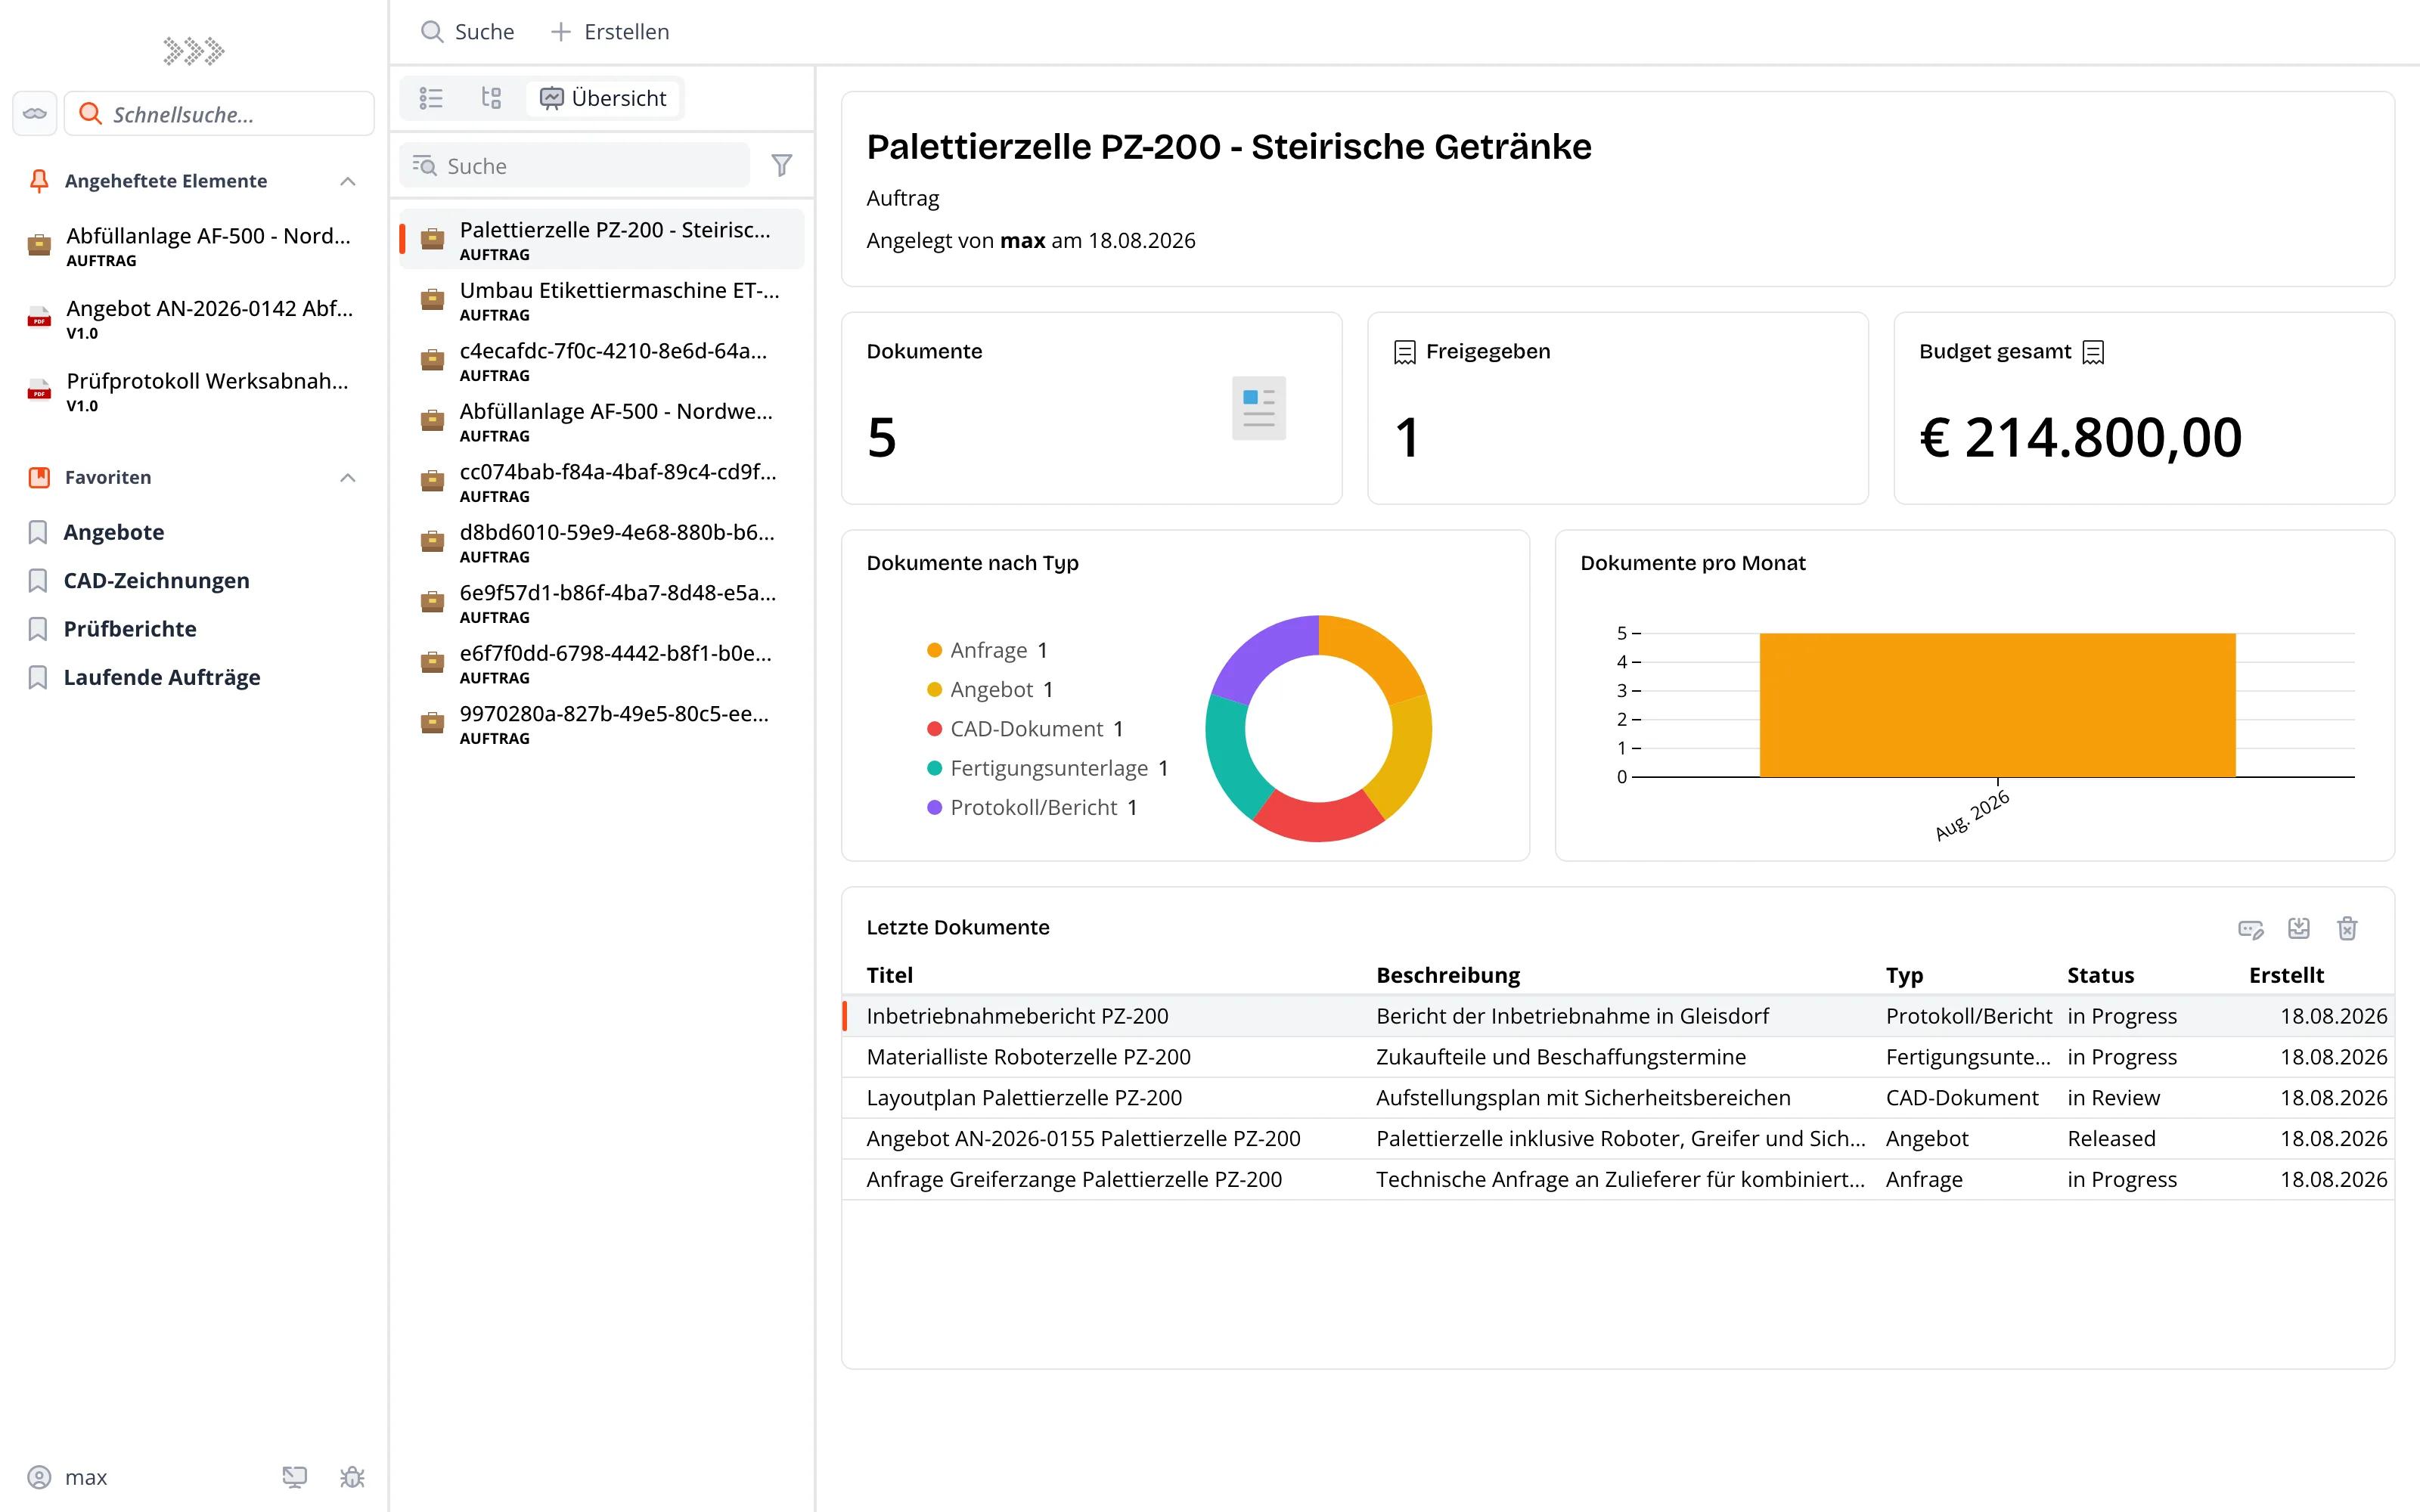Switch to list view icon
This screenshot has height=1512, width=2420.
pyautogui.click(x=431, y=98)
